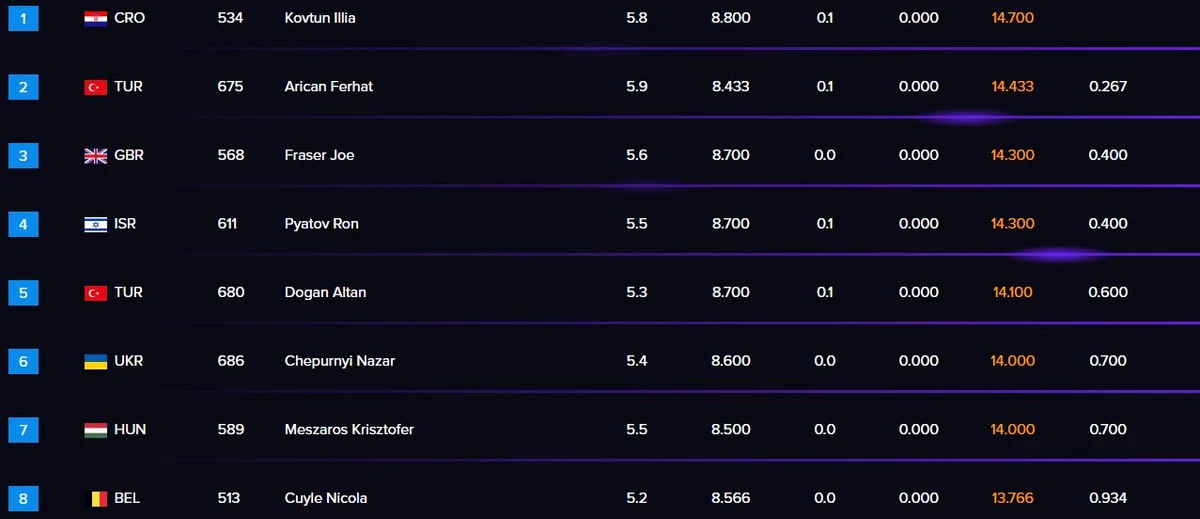Screen dimensions: 1200x519
Task: Open athlete Kovtun Illia
Action: click(320, 18)
